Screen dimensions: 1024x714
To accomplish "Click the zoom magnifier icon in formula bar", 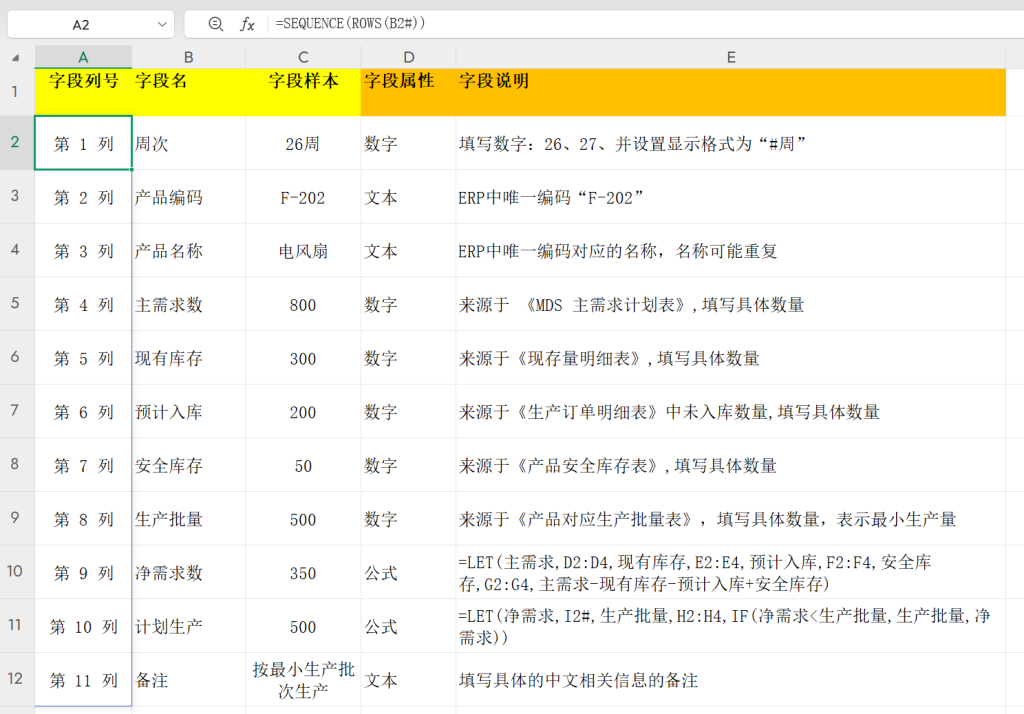I will [216, 24].
